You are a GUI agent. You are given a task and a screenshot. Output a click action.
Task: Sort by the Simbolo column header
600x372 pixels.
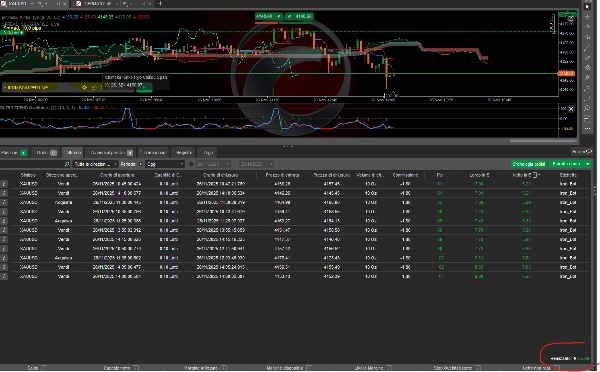coord(28,175)
